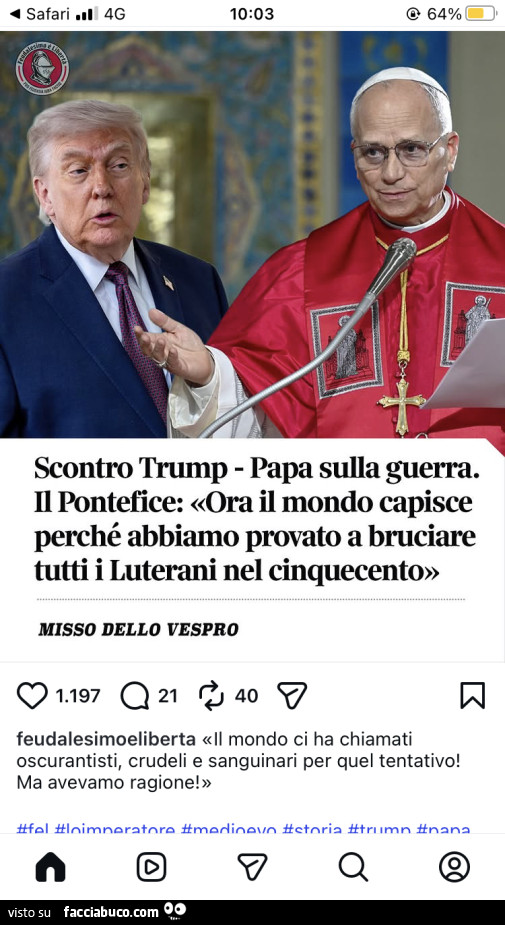The width and height of the screenshot is (505, 925).
Task: Tap the repost arrows icon
Action: pyautogui.click(x=212, y=696)
